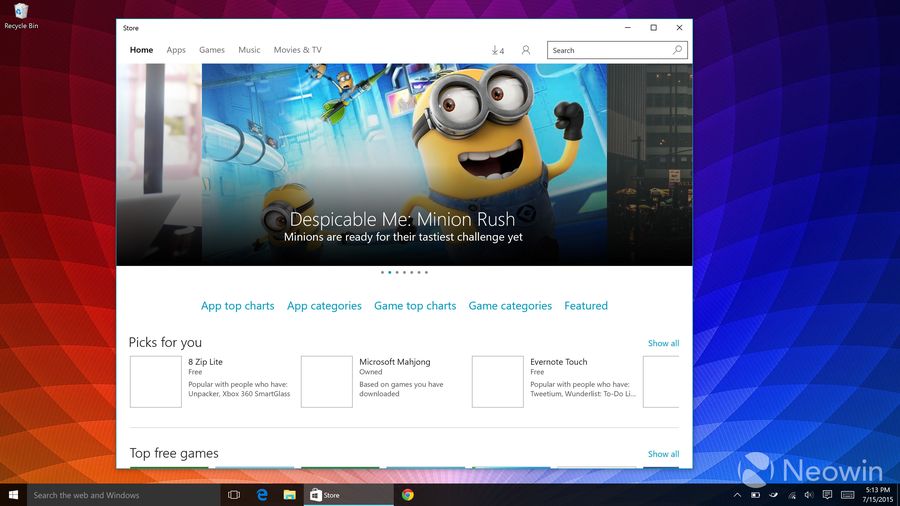Open the volume speaker tray icon
This screenshot has width=900, height=506.
point(809,495)
